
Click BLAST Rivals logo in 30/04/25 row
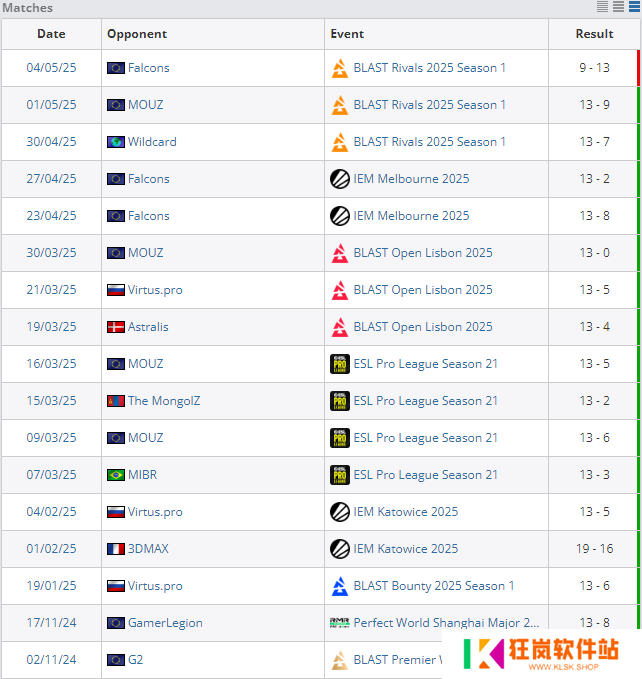pos(340,142)
